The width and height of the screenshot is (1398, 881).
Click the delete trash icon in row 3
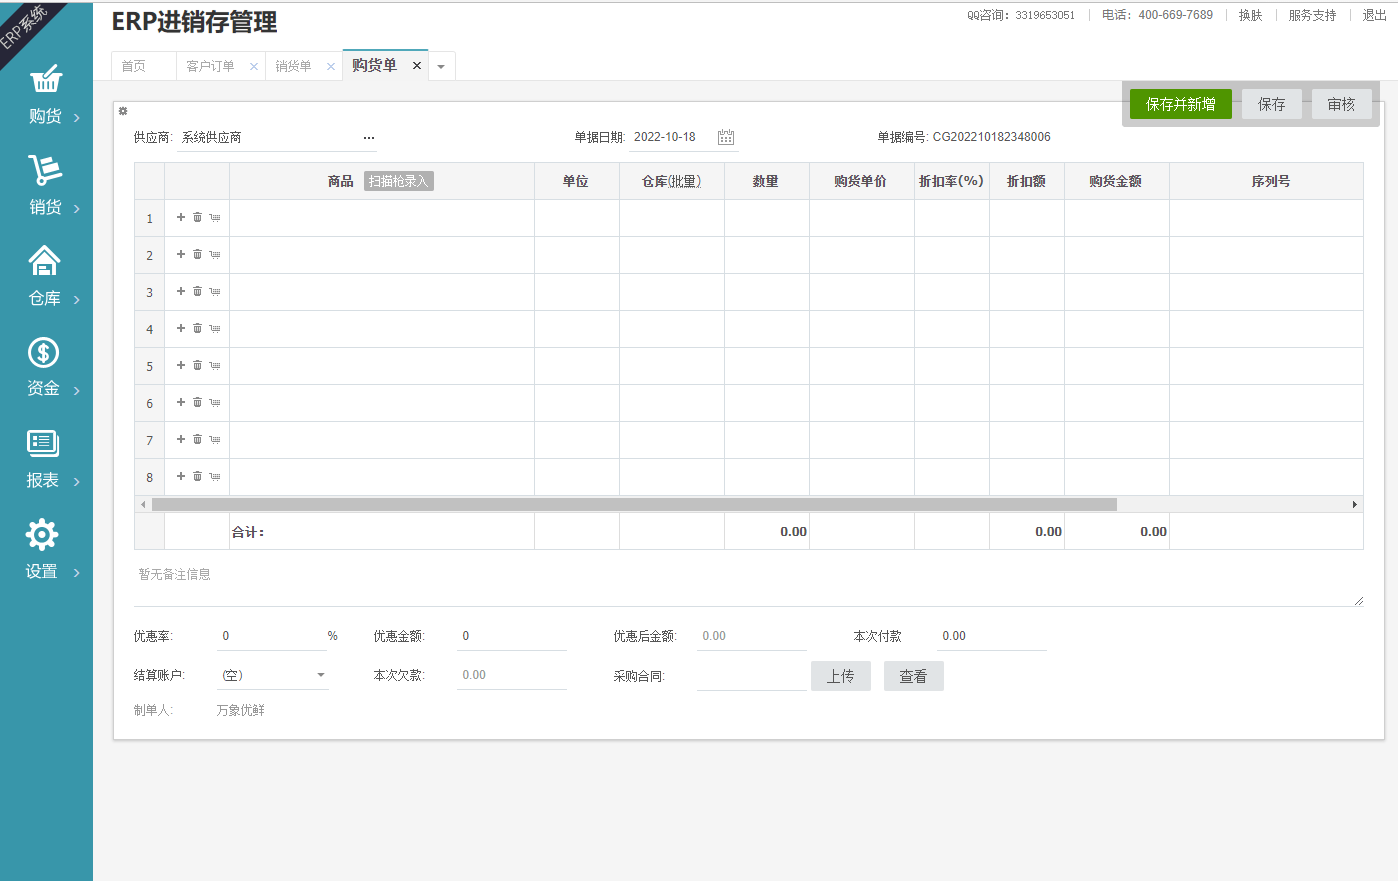coord(198,291)
